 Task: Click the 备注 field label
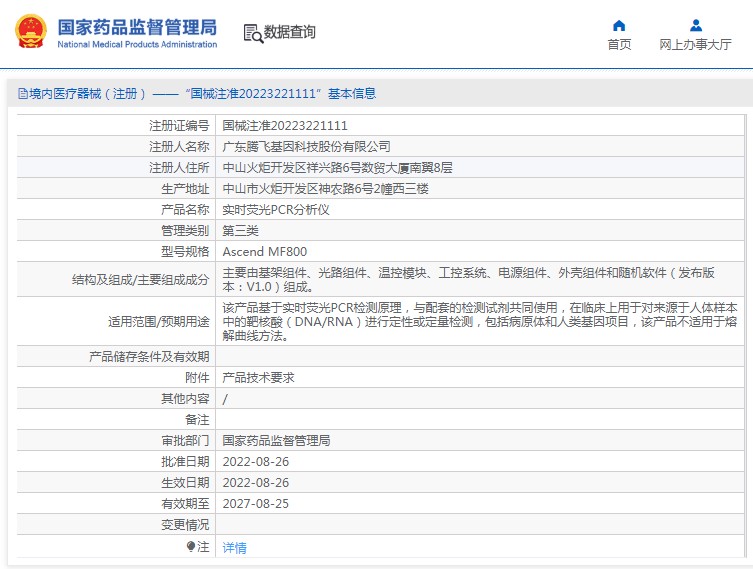[x=197, y=420]
